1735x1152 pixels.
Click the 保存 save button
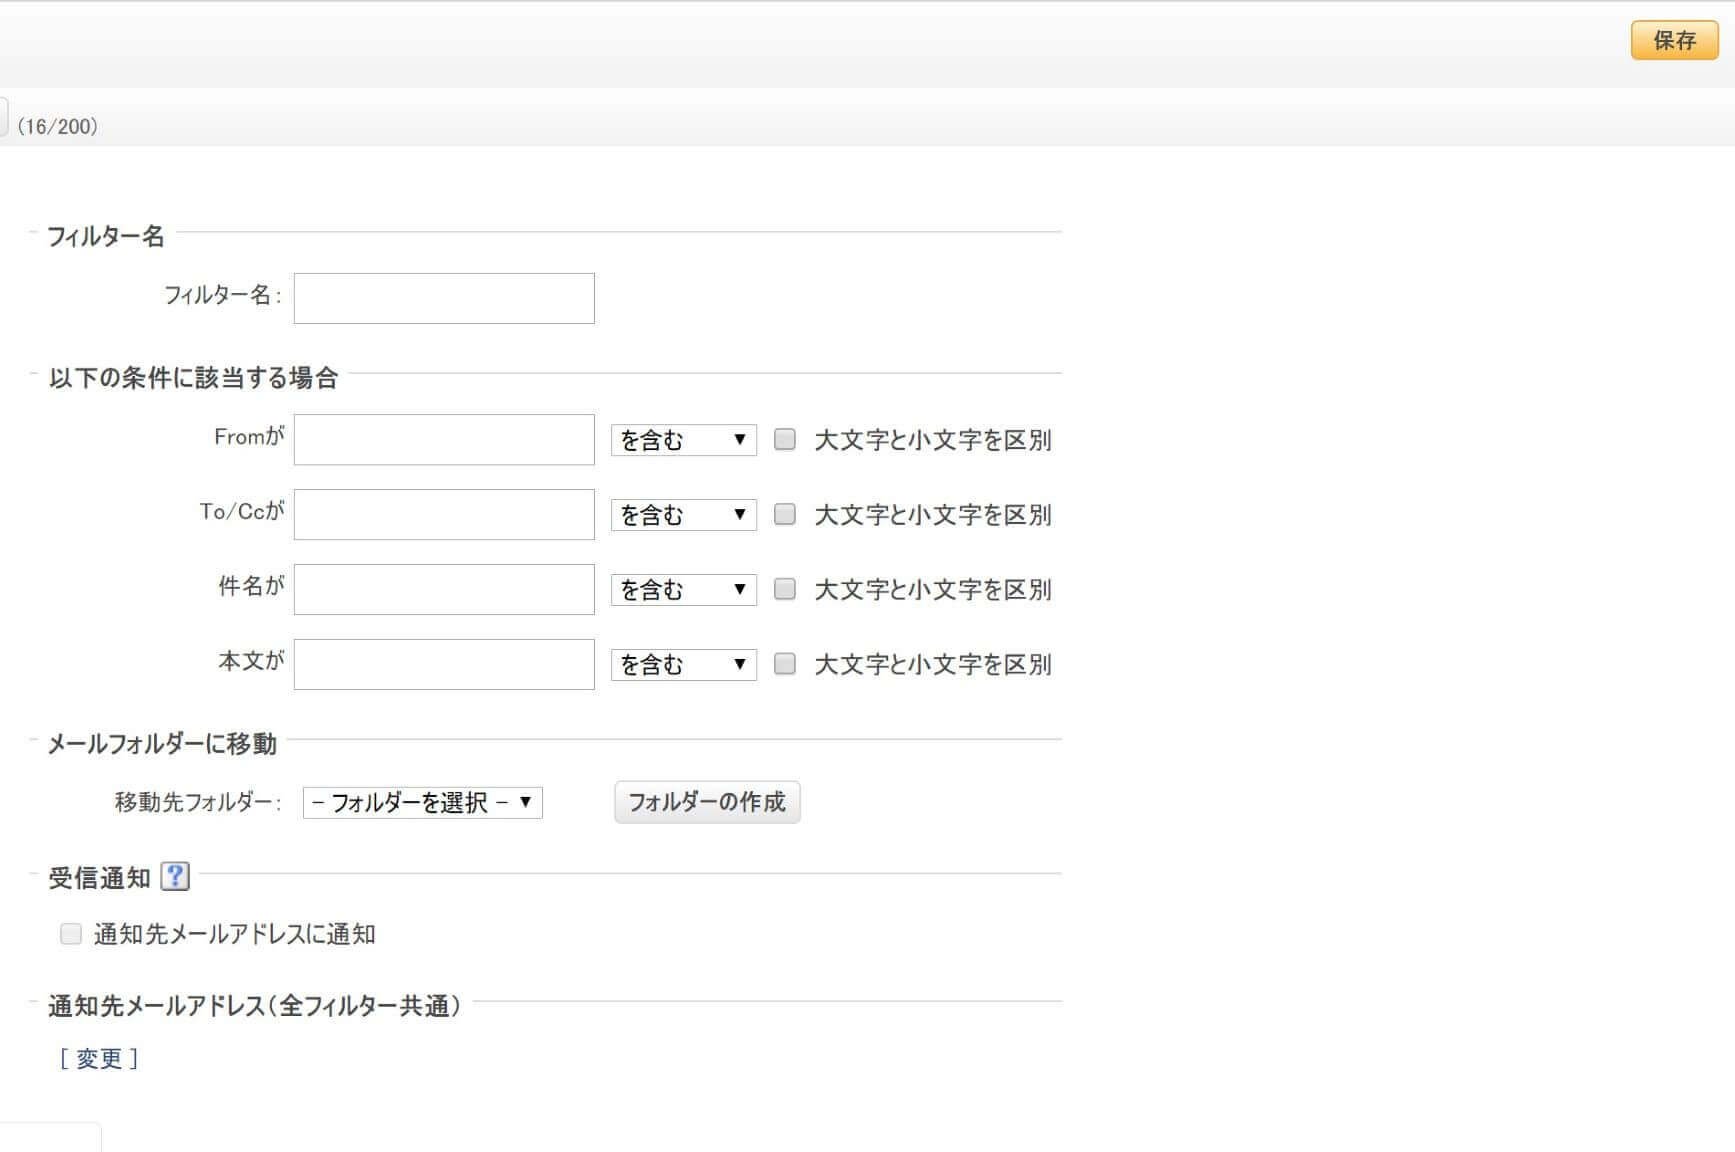click(x=1674, y=41)
